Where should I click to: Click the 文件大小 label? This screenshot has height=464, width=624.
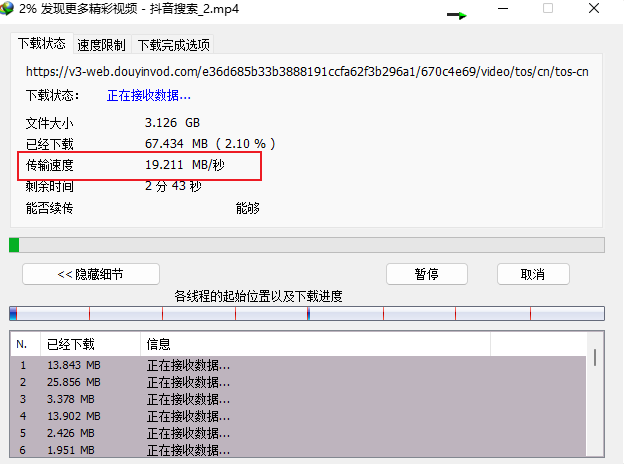50,123
